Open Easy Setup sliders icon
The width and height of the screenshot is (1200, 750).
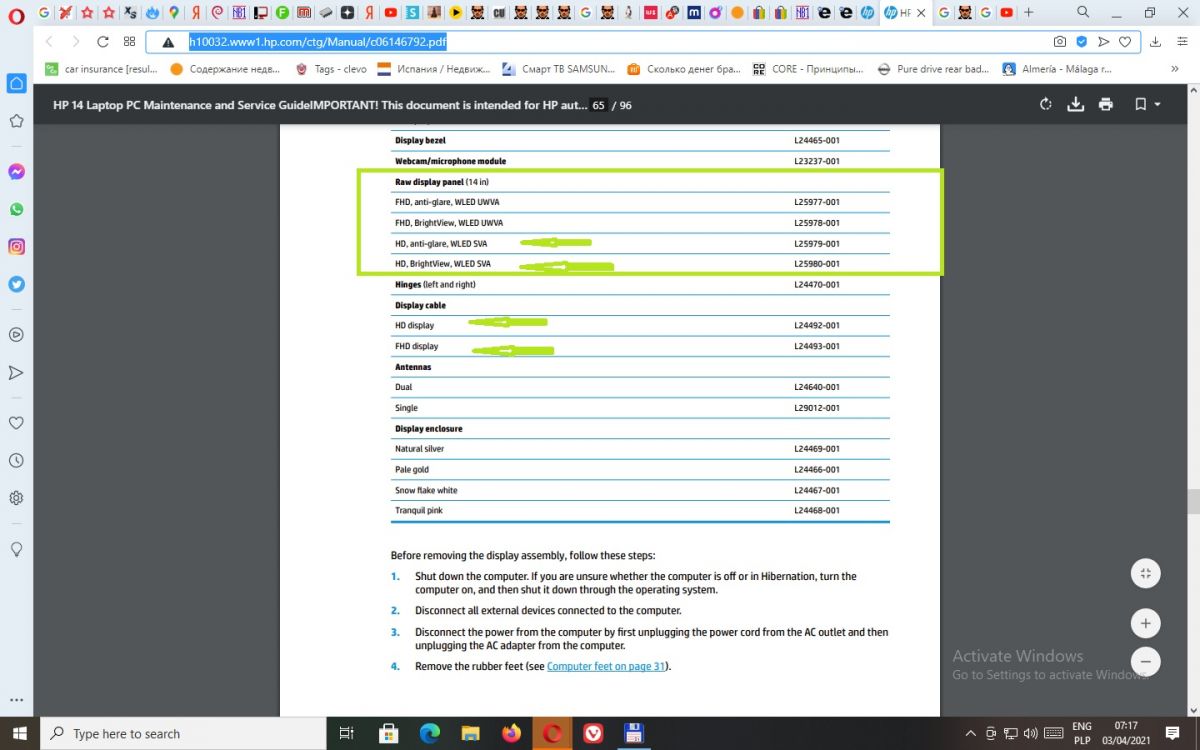(x=1182, y=42)
